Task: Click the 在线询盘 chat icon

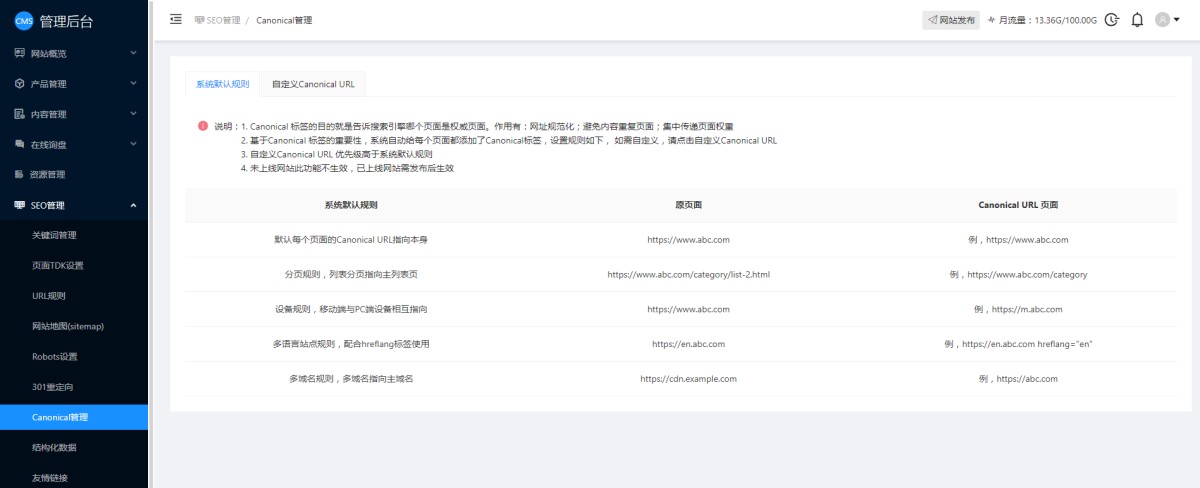Action: [19, 144]
